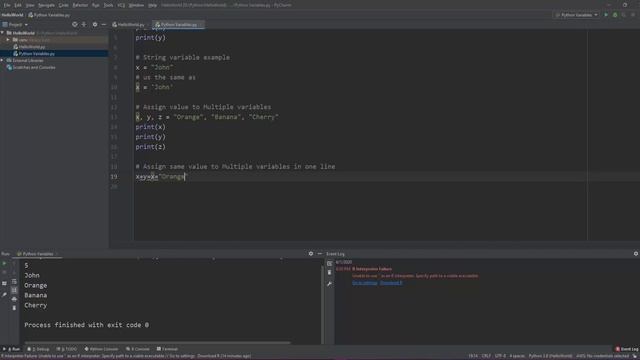Click the Debug bug icon in top toolbar
Image resolution: width=640 pixels, height=360 pixels.
point(615,15)
